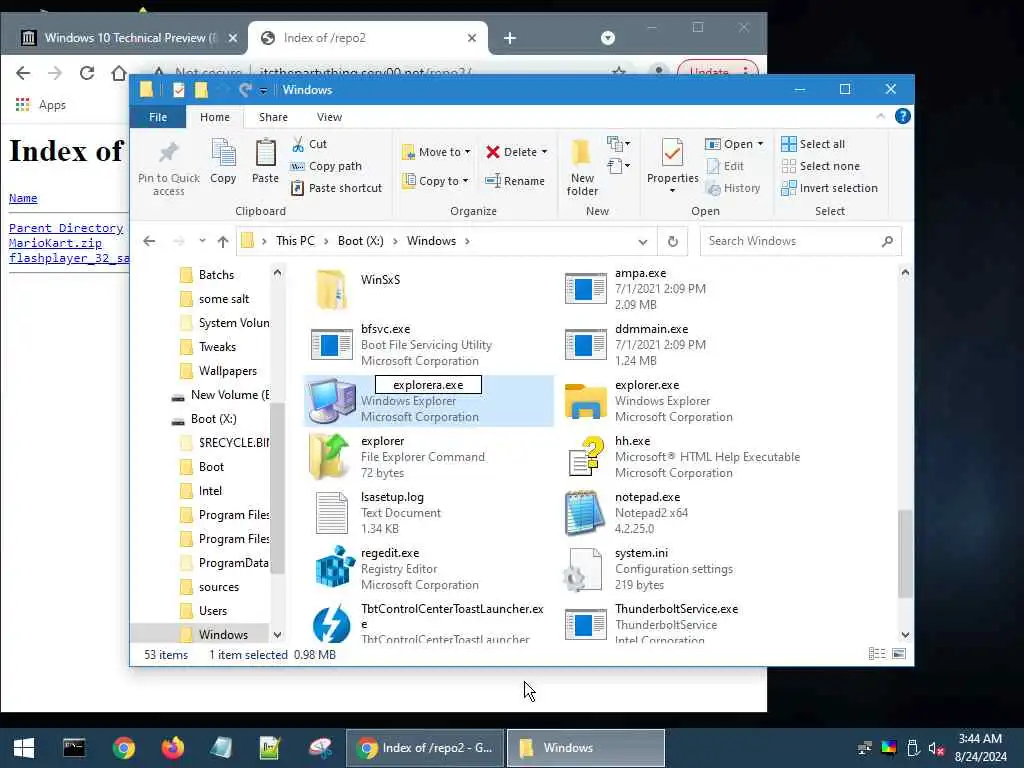The width and height of the screenshot is (1024, 768).
Task: Click the History icon in ribbon
Action: pos(713,188)
